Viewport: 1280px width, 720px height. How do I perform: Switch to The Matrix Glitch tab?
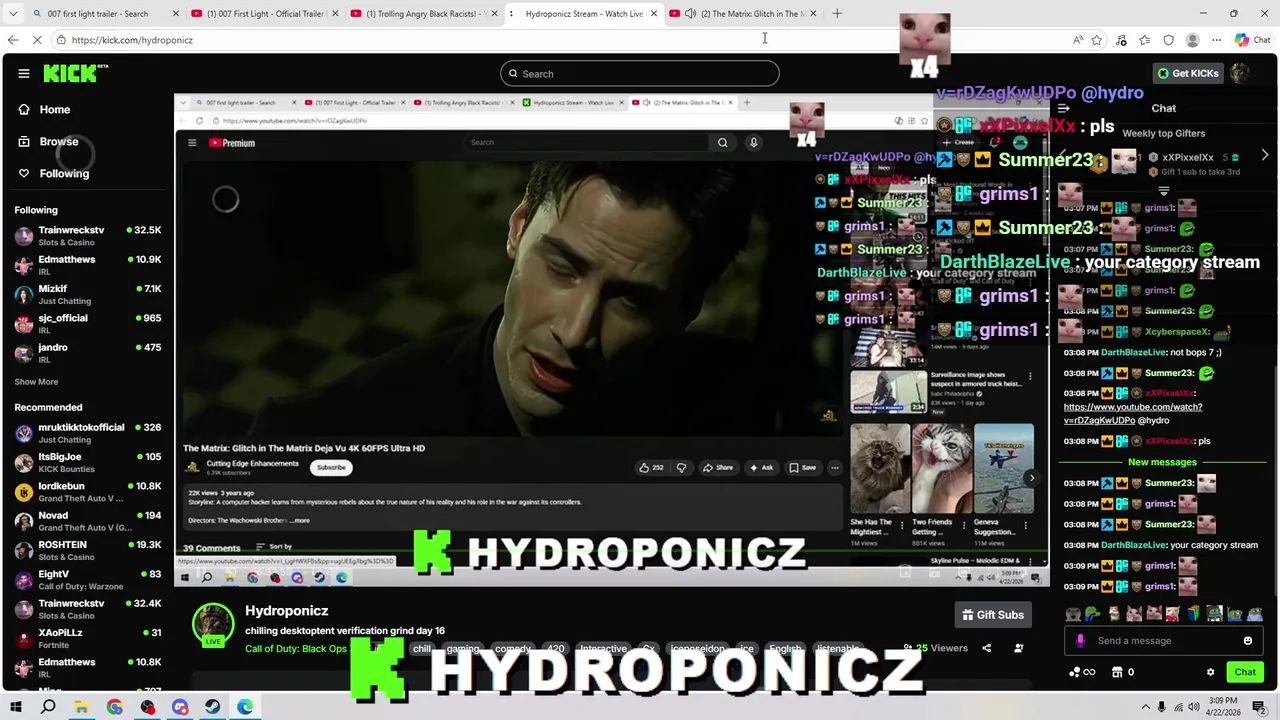742,13
